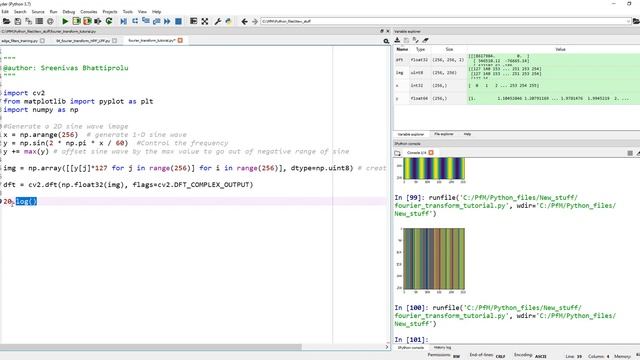Image resolution: width=640 pixels, height=360 pixels.
Task: Click the debug continue execution icon
Action: (167, 21)
